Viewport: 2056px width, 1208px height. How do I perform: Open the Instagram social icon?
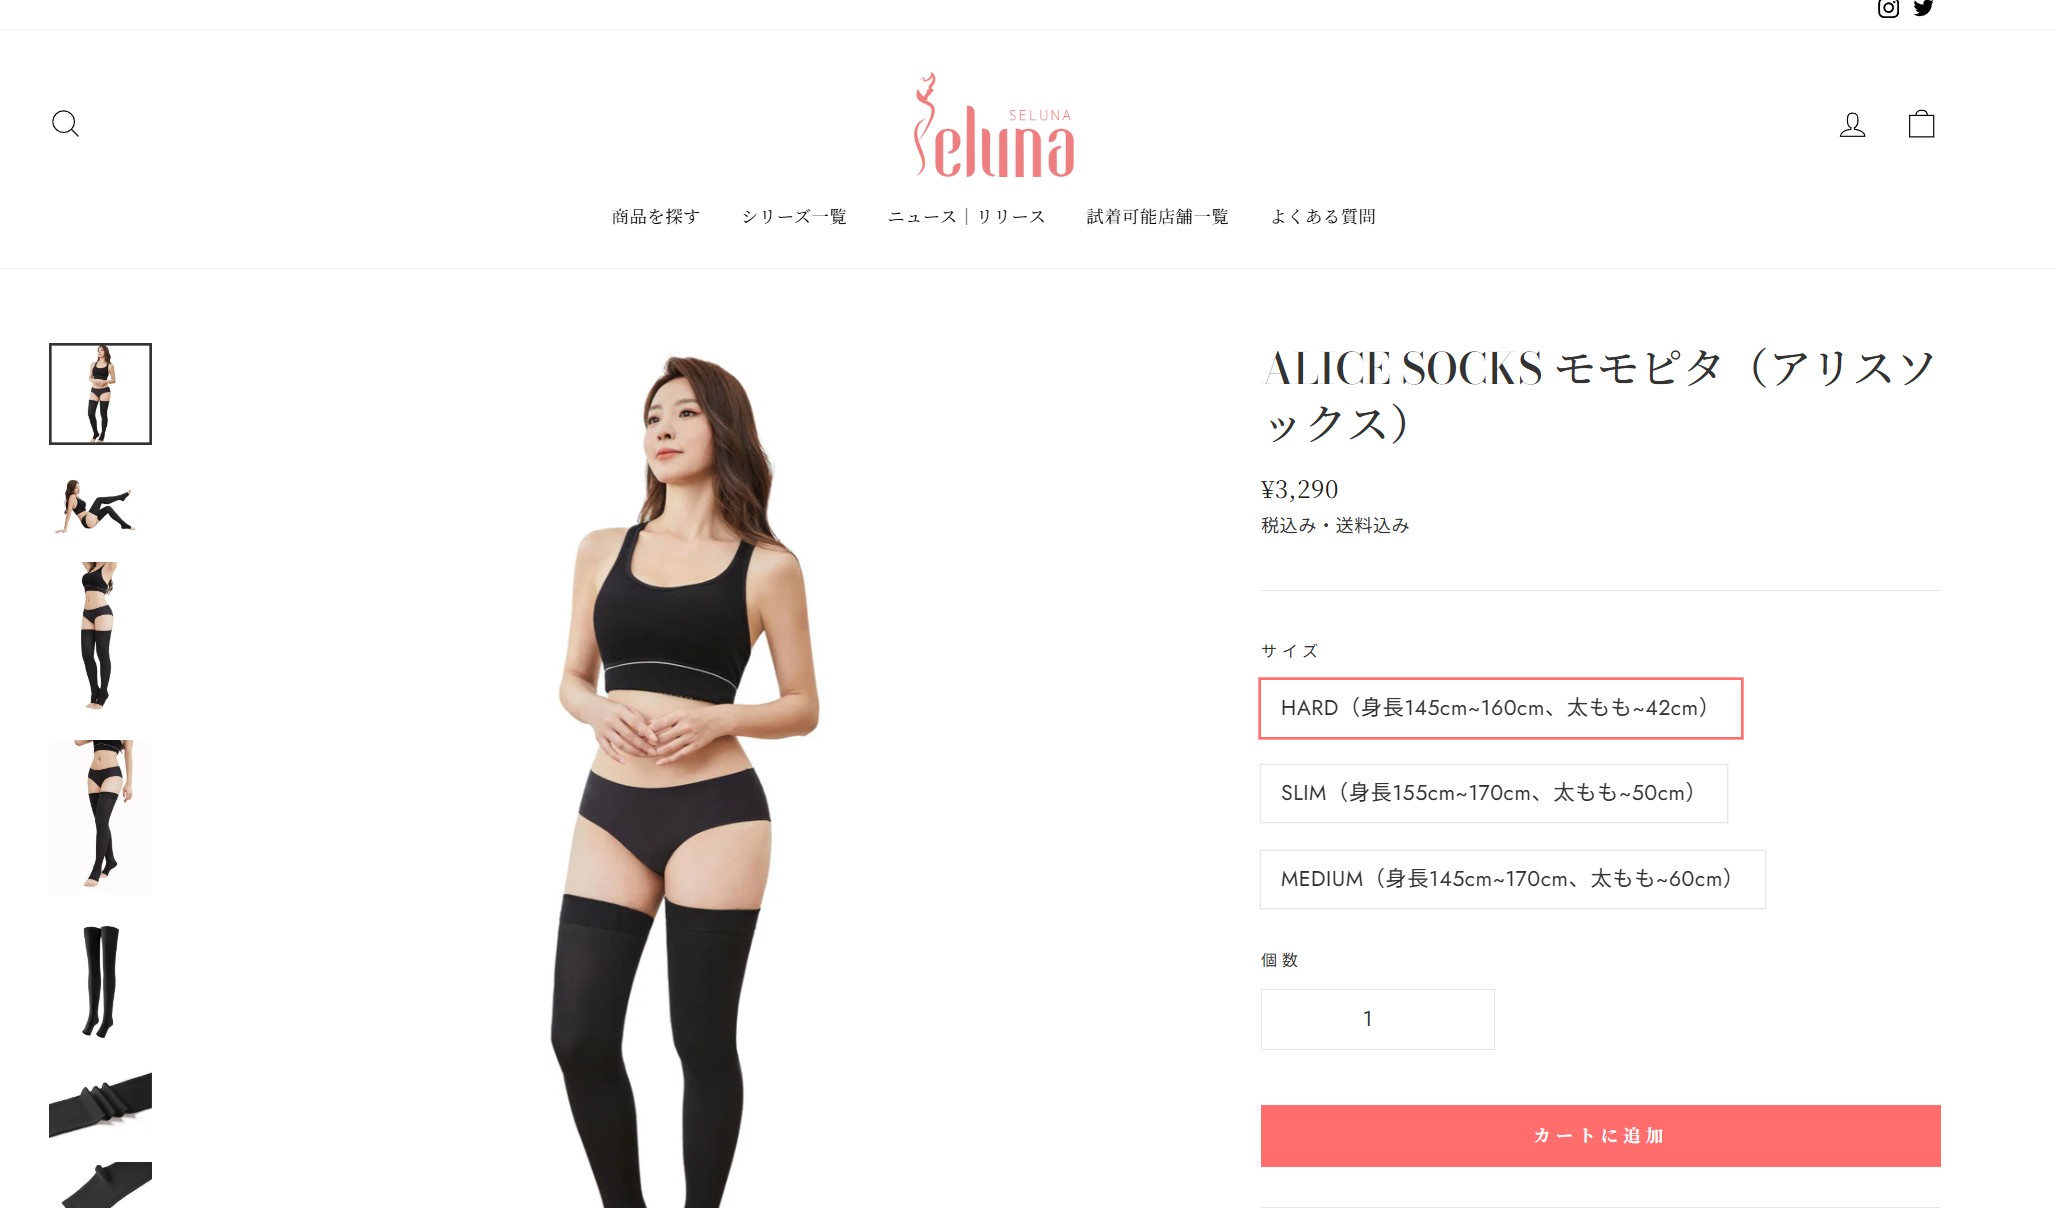click(x=1888, y=8)
